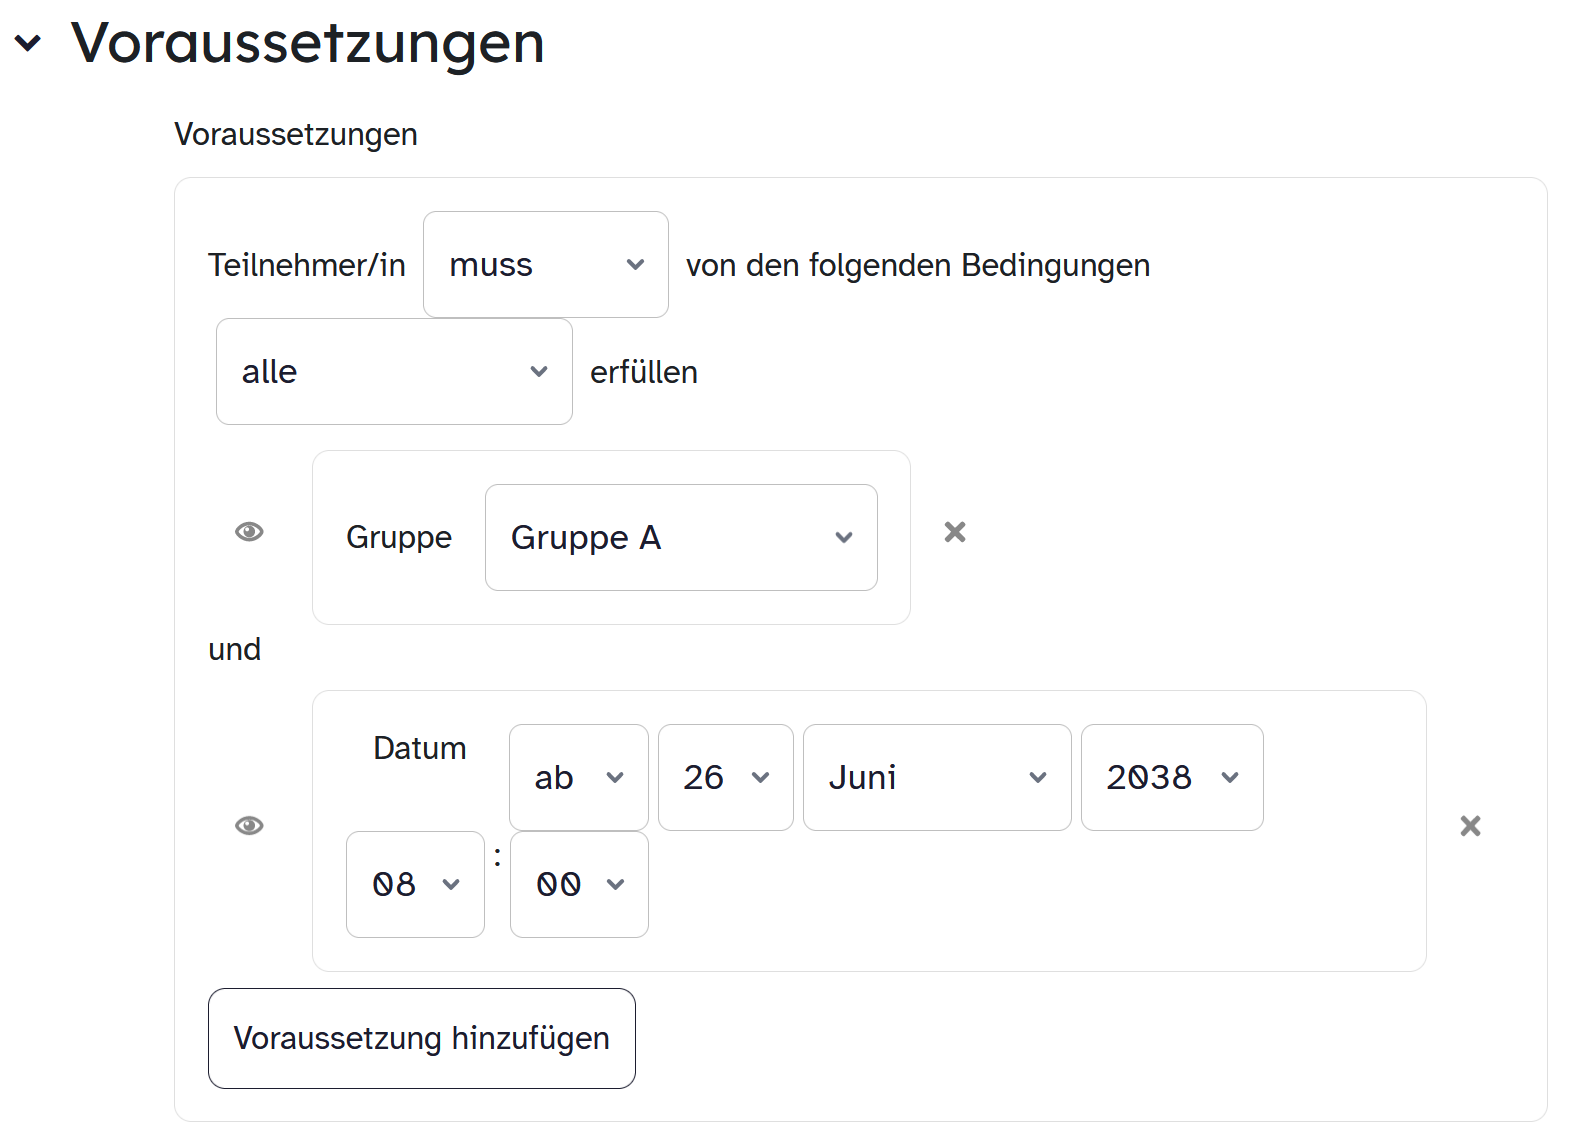This screenshot has height=1141, width=1573.
Task: Open the year dropdown showing 2038
Action: pos(1171,778)
